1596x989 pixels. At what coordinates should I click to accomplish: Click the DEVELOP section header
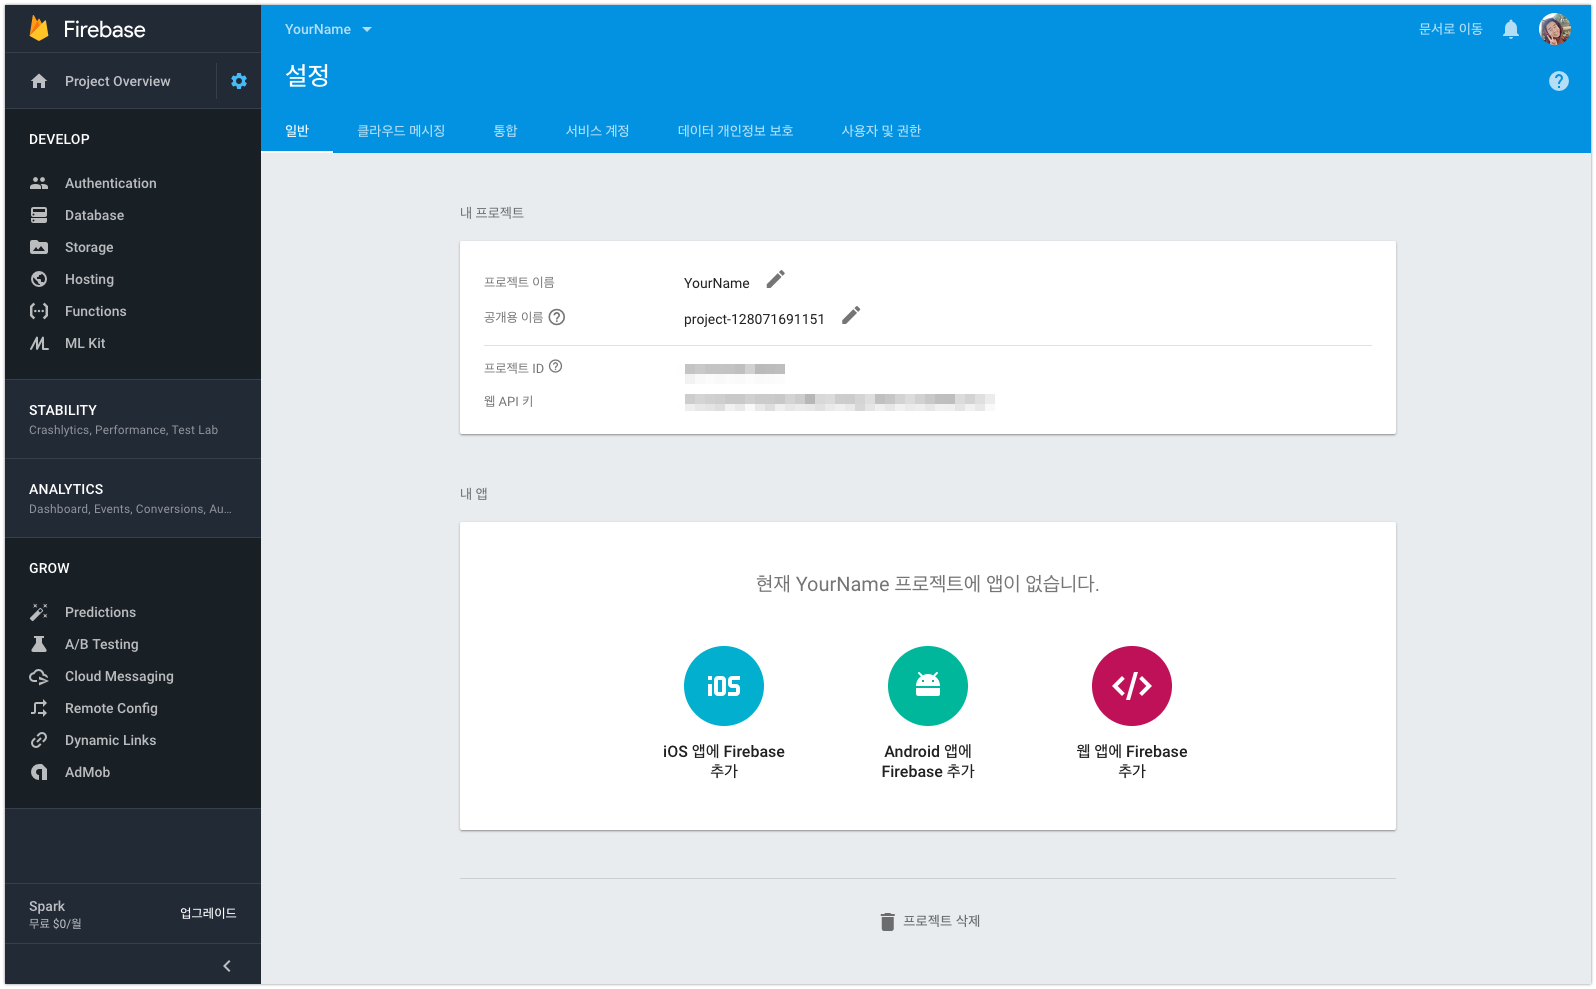59,139
